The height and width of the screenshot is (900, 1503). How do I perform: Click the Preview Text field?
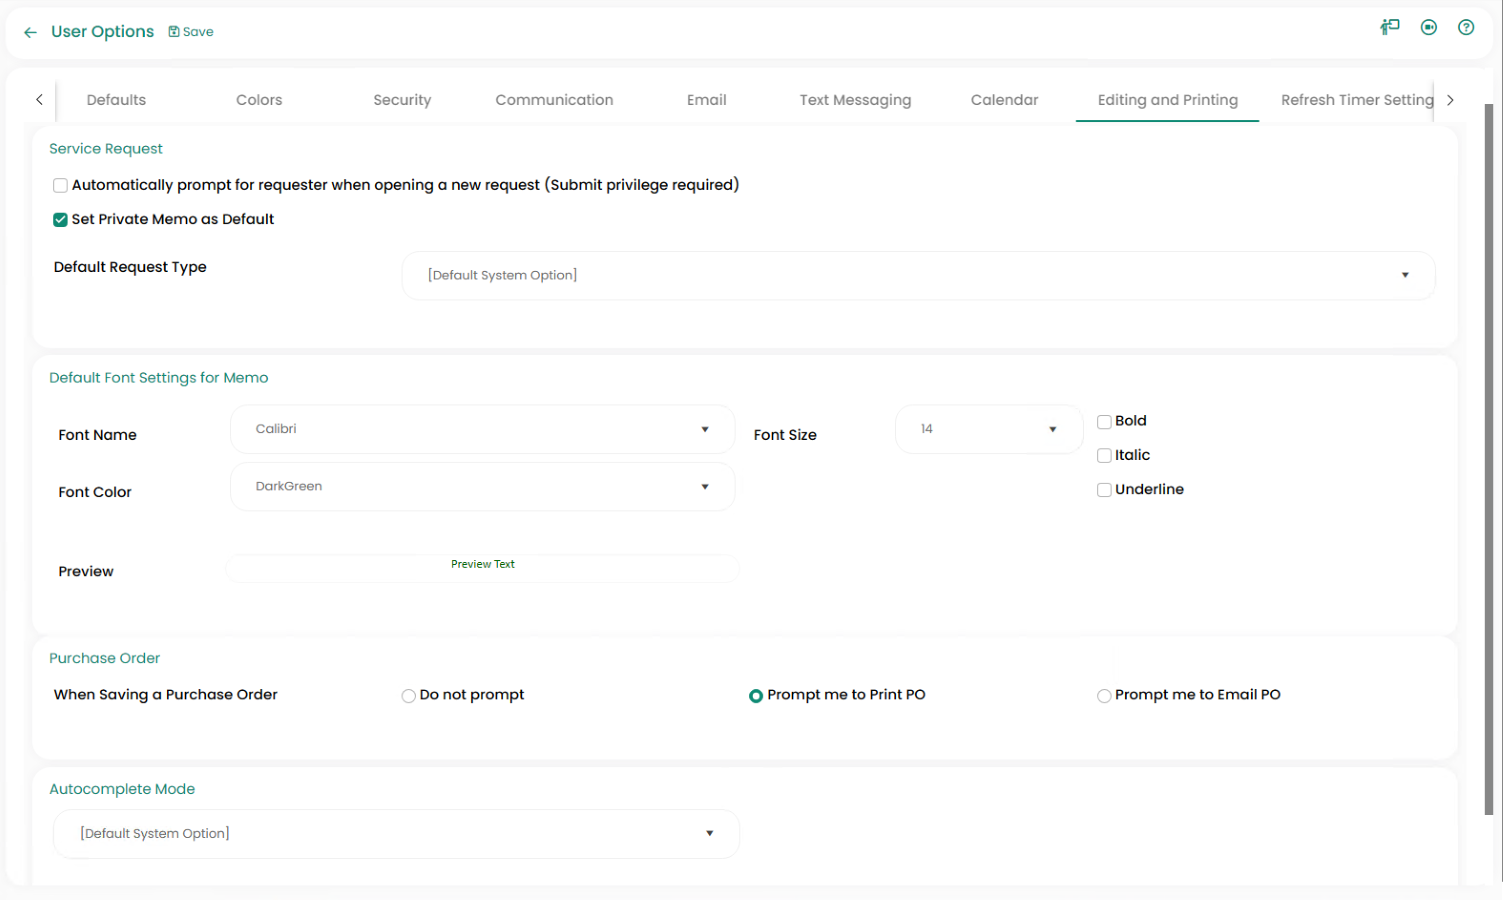pyautogui.click(x=482, y=566)
